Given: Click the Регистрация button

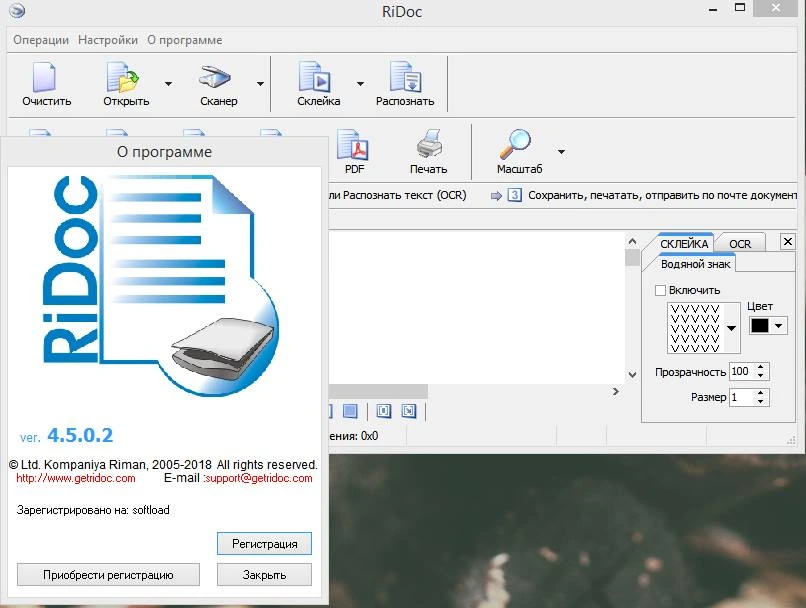Looking at the screenshot, I should (x=264, y=544).
